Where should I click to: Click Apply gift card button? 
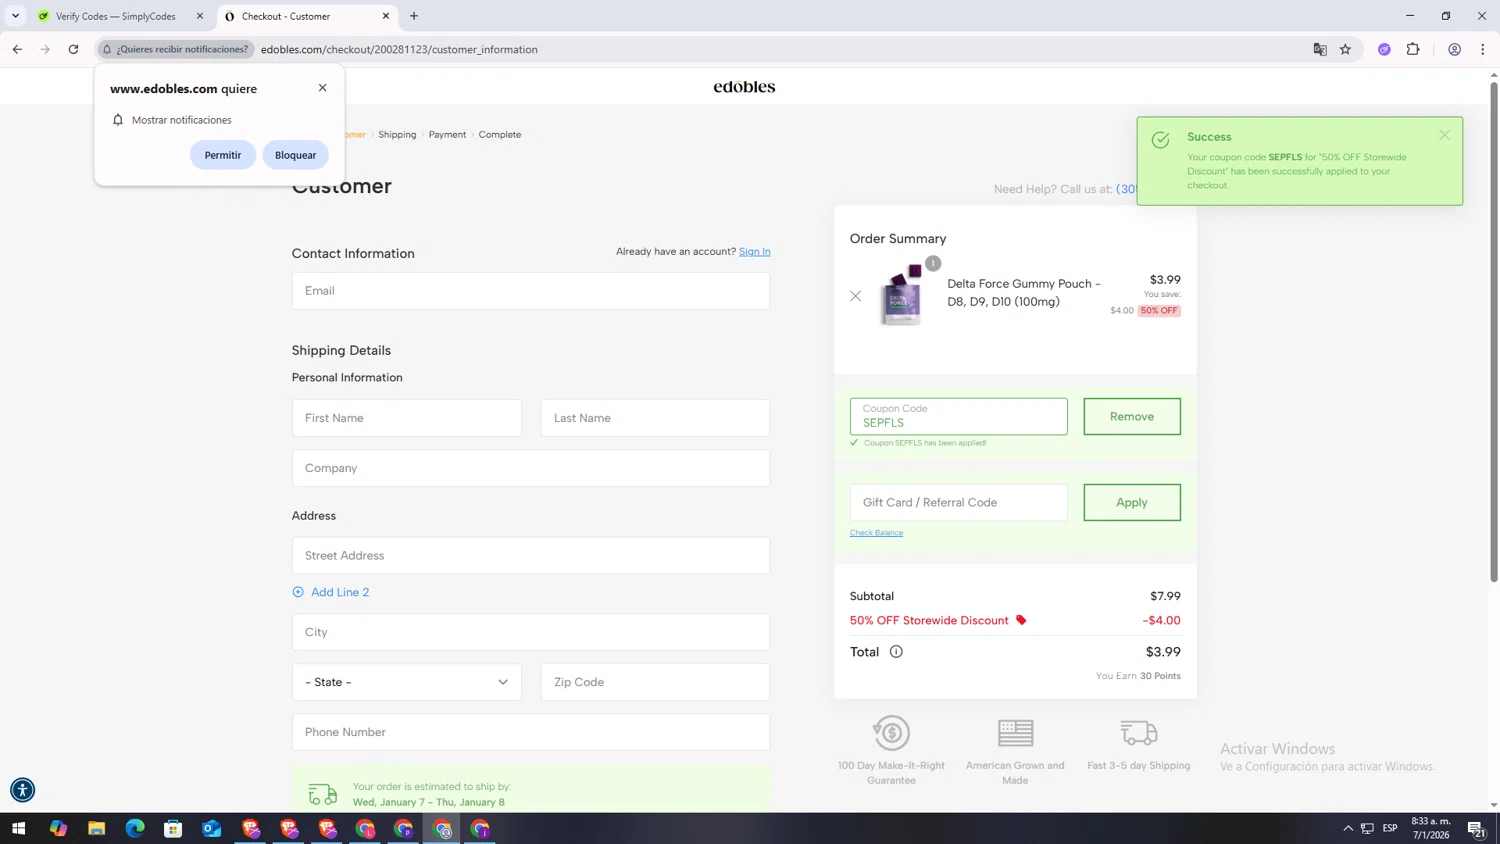(x=1132, y=503)
